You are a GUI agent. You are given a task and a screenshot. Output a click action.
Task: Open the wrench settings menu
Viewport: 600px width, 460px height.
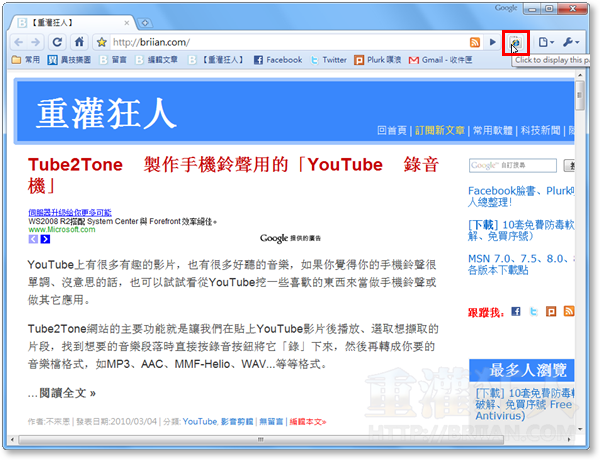click(x=575, y=42)
